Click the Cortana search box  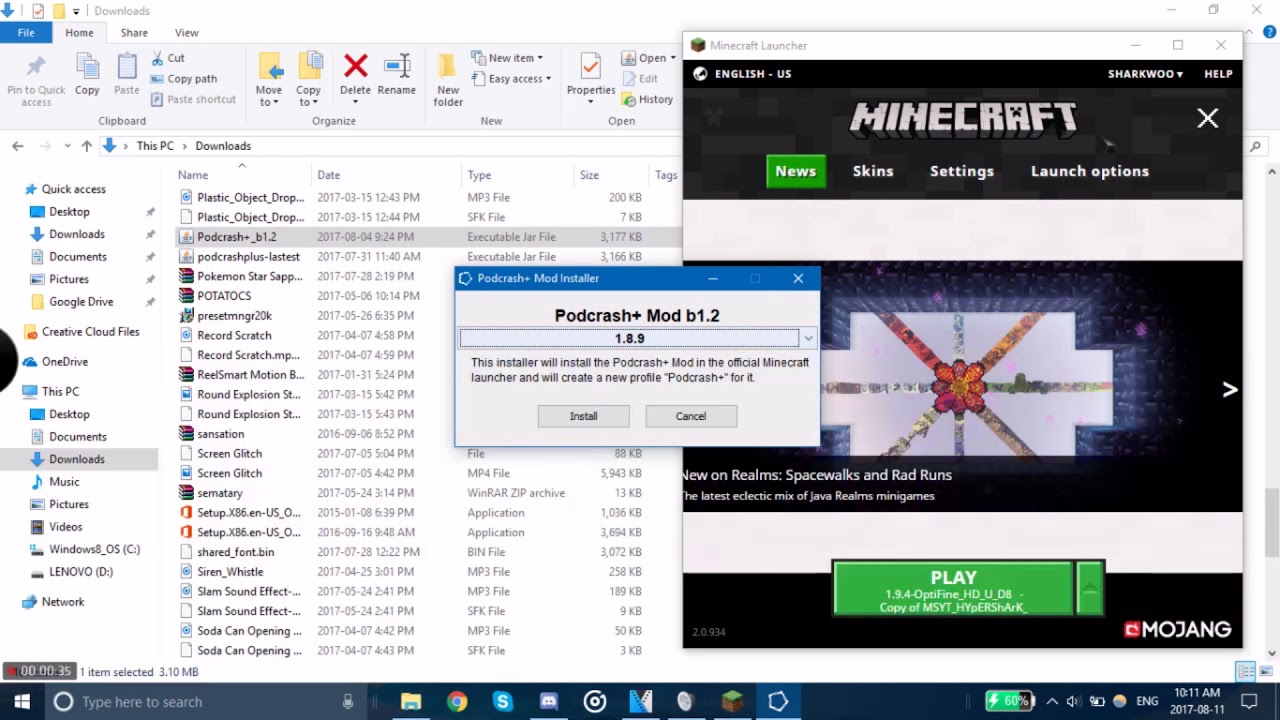pos(205,702)
